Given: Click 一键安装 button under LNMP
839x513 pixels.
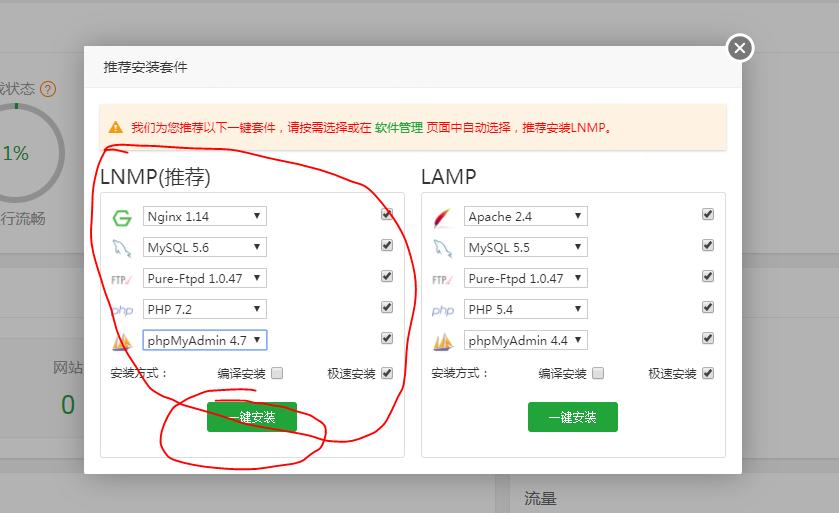Looking at the screenshot, I should [x=252, y=417].
